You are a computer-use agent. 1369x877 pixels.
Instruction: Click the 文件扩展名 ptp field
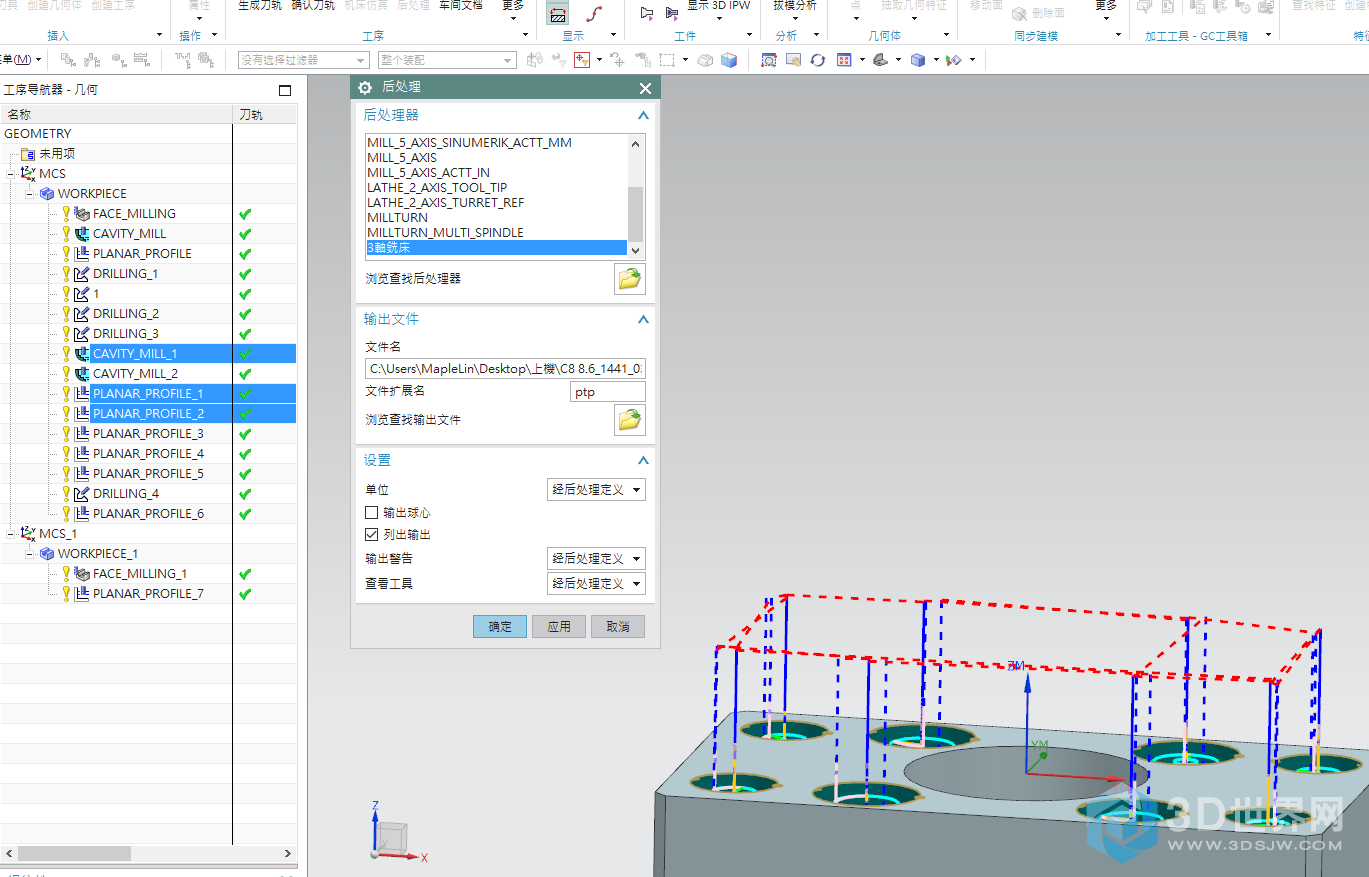tap(608, 392)
